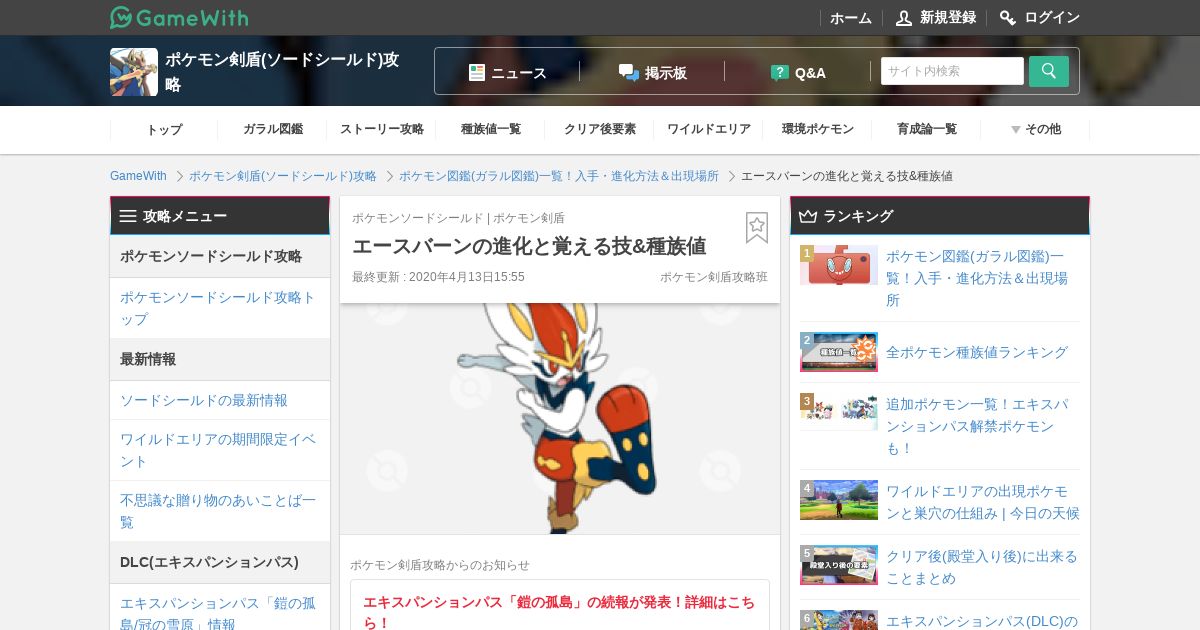Click the 最終更新 date text
Screen dimensions: 1200x630
point(438,277)
